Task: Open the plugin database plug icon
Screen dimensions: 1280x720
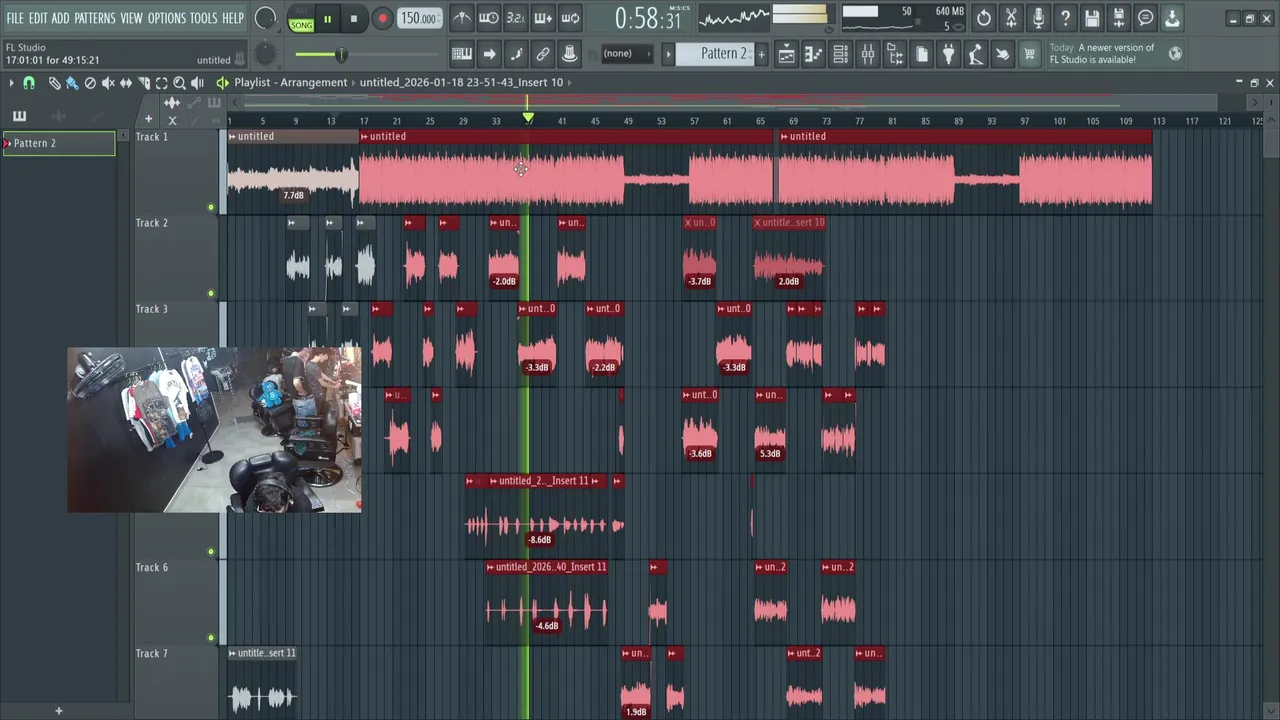Action: [949, 54]
